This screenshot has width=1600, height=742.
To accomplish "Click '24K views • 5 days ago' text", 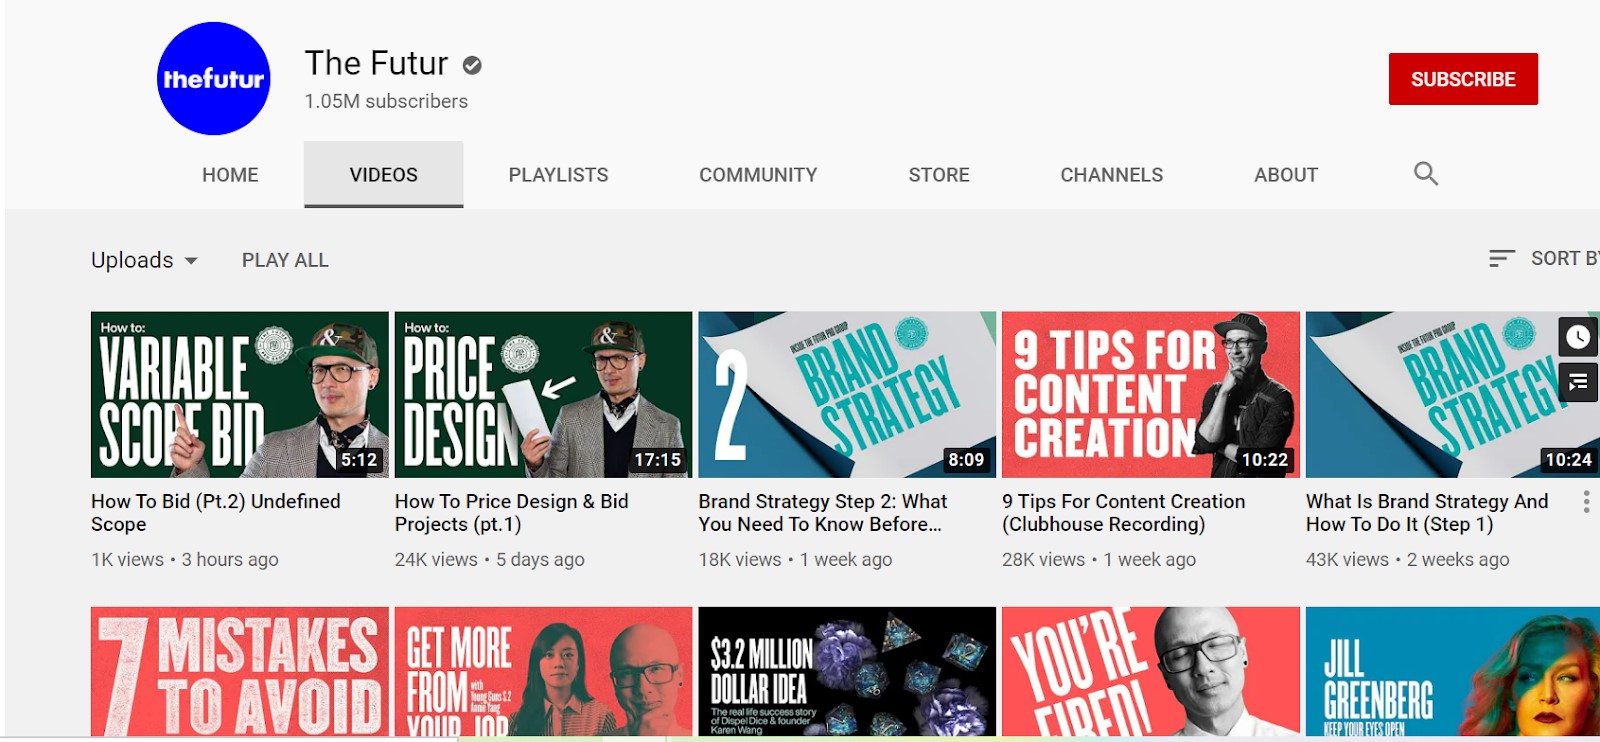I will click(490, 560).
